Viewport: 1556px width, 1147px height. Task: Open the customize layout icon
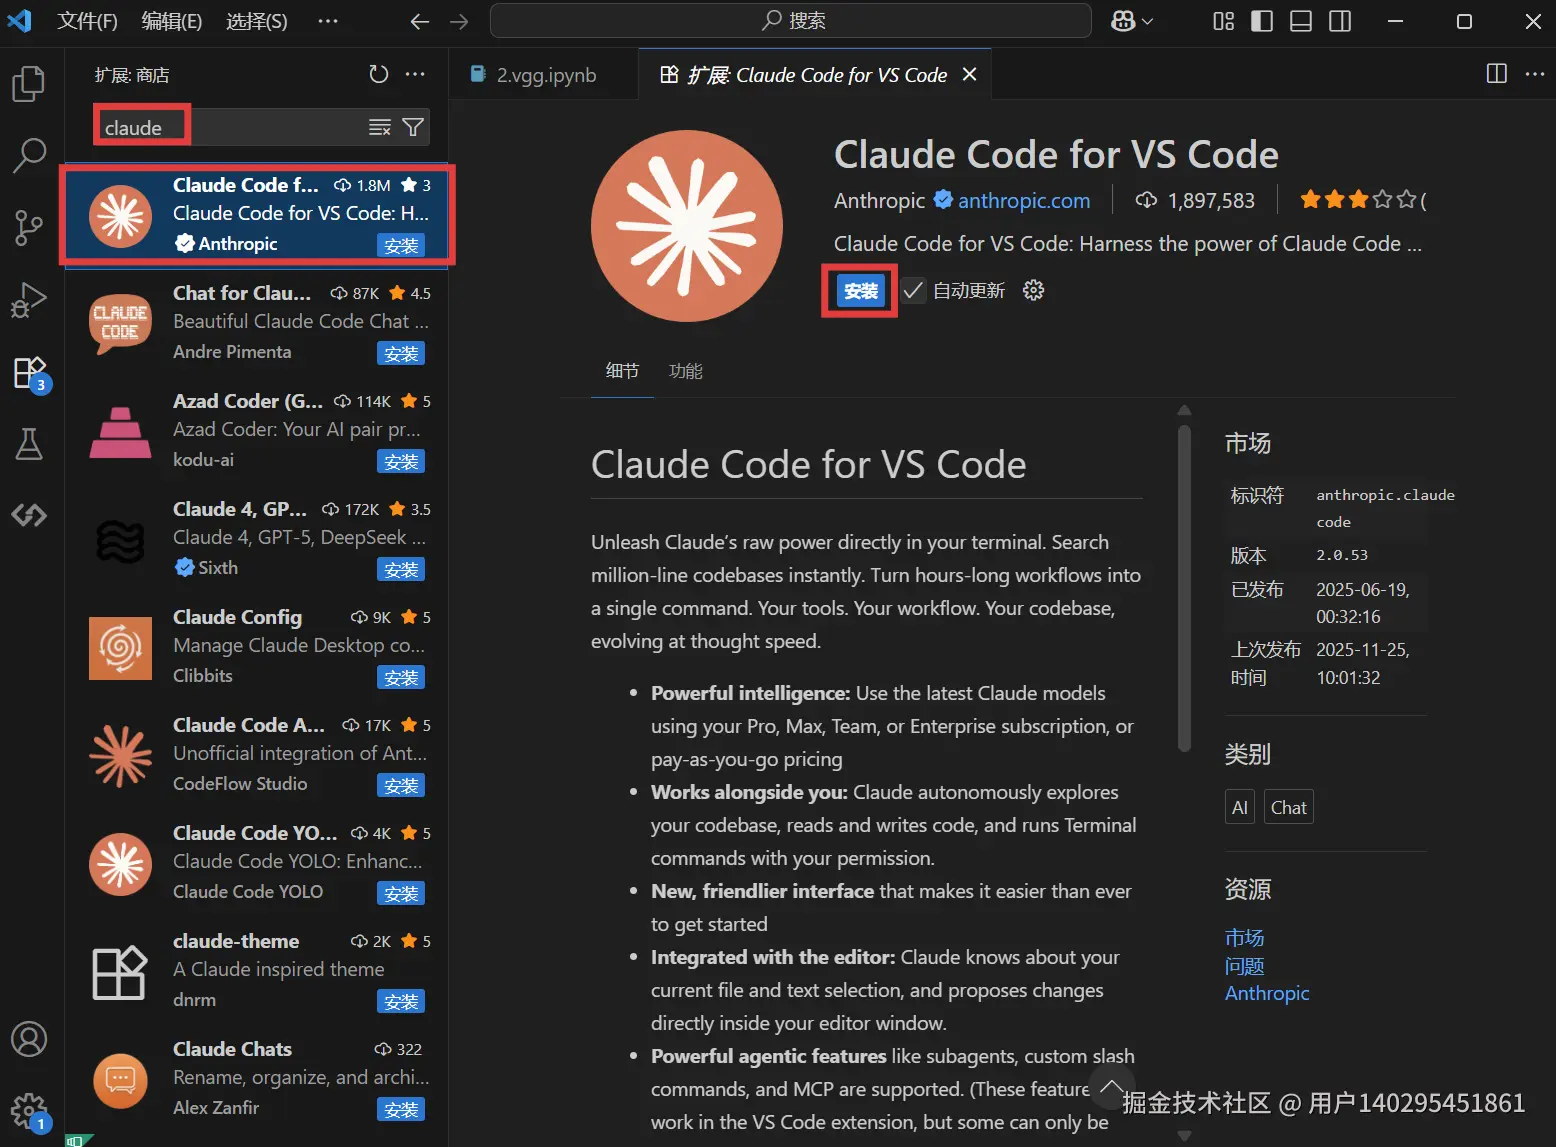(1223, 21)
